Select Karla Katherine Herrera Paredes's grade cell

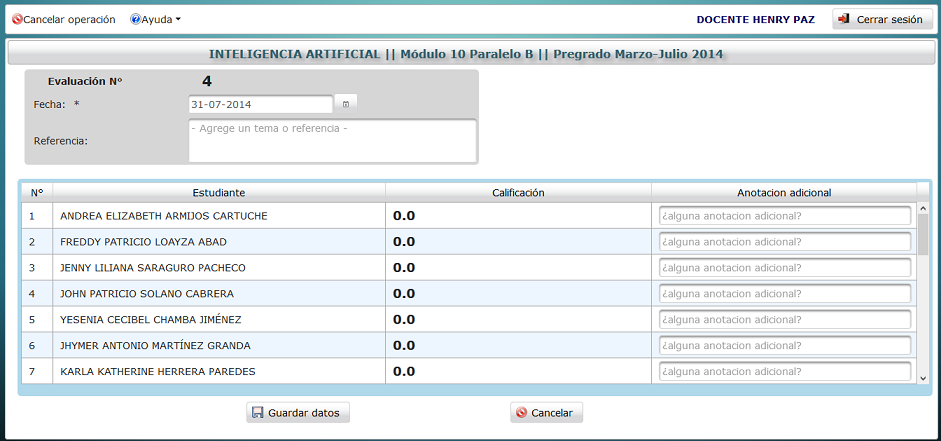click(519, 371)
